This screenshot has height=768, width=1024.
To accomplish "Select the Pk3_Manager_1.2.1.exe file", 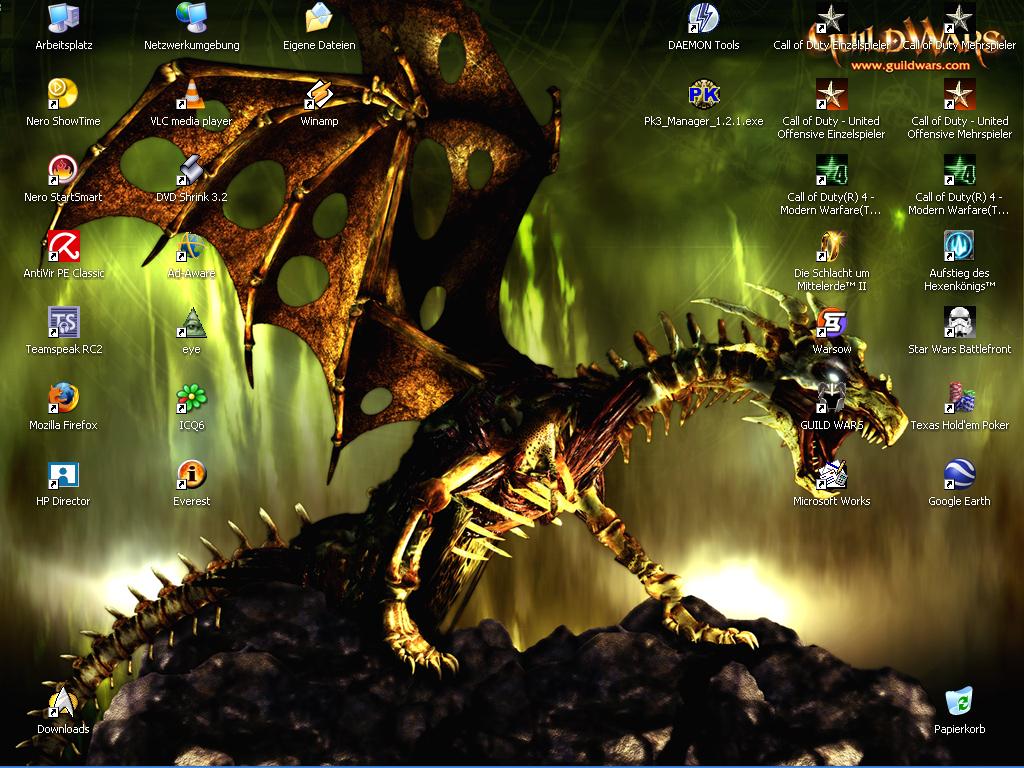I will coord(703,95).
